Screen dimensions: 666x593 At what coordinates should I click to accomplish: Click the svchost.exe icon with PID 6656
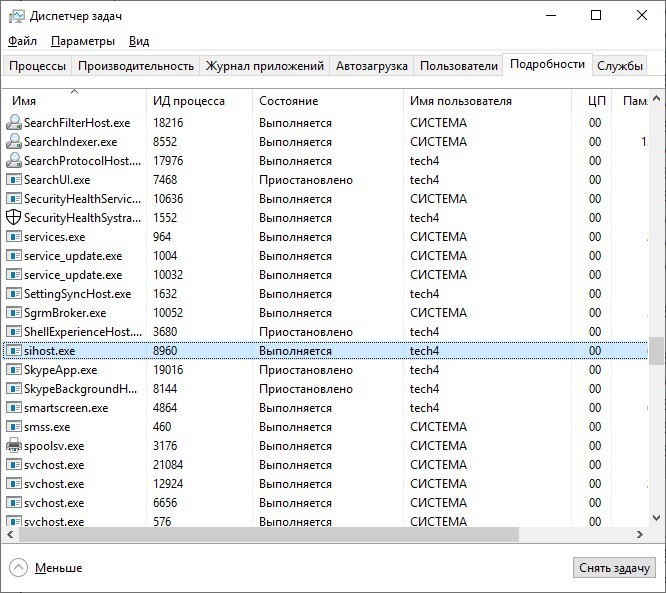14,503
